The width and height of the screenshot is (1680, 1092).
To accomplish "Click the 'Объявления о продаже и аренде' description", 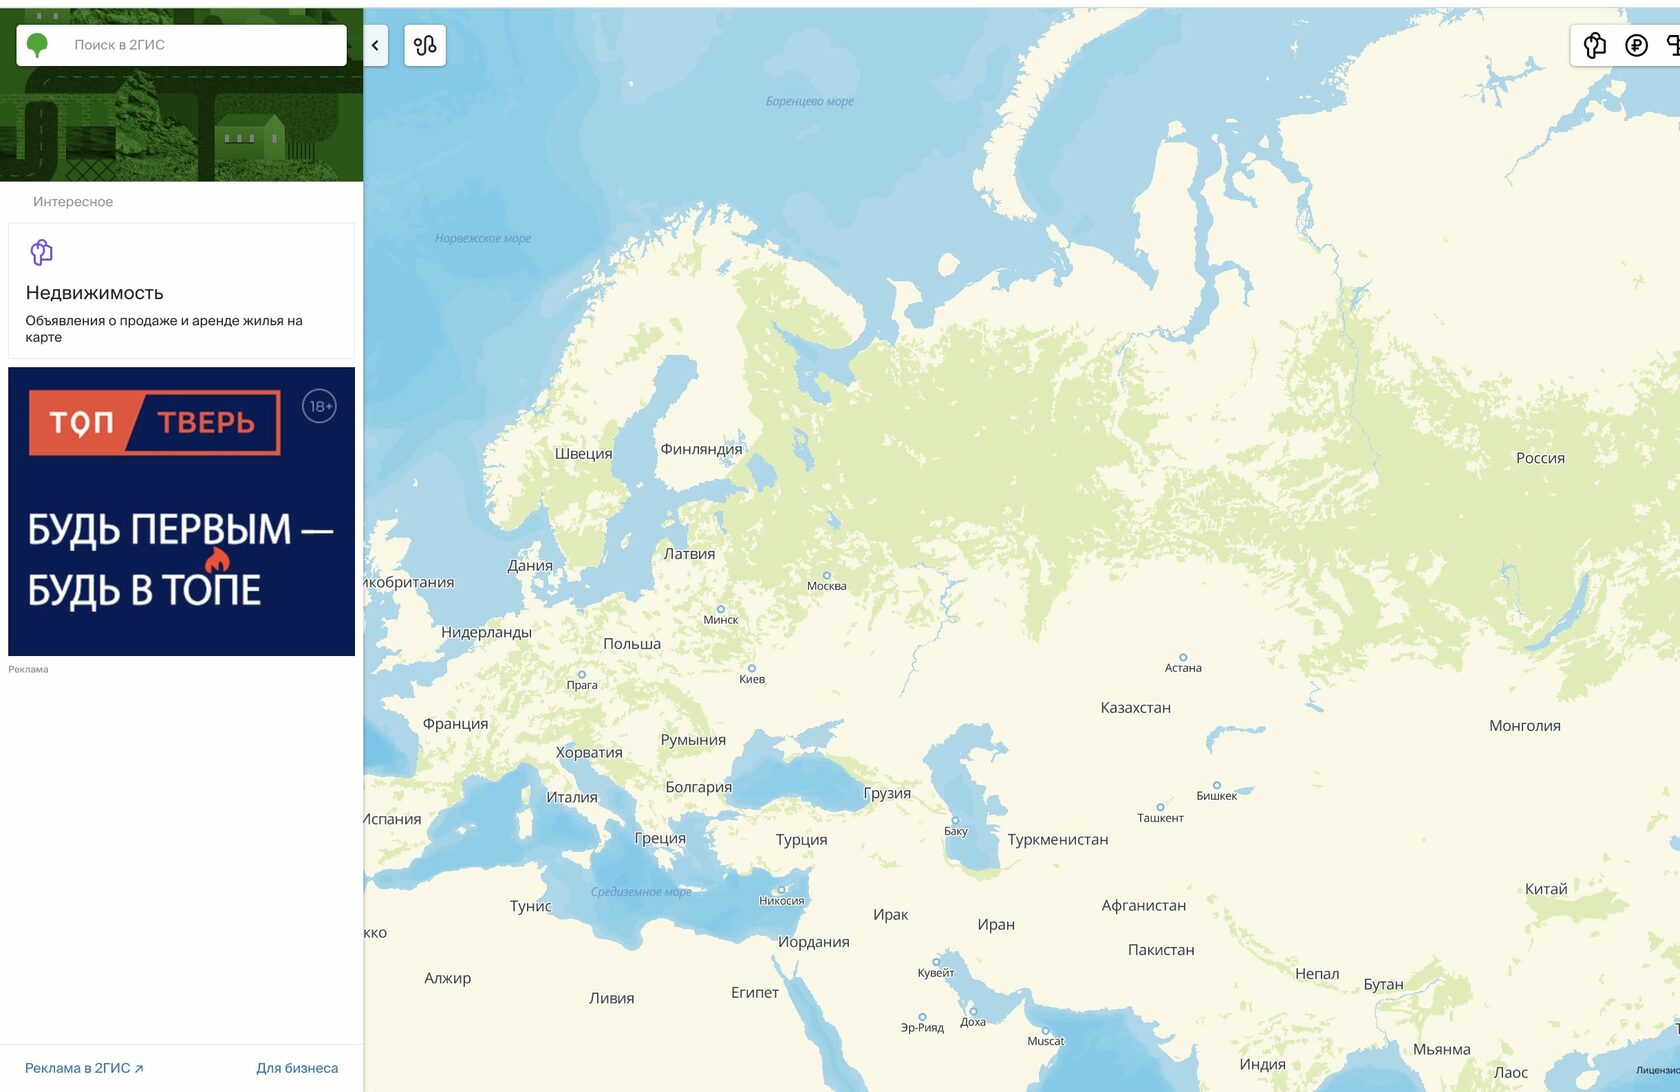I will pyautogui.click(x=164, y=329).
